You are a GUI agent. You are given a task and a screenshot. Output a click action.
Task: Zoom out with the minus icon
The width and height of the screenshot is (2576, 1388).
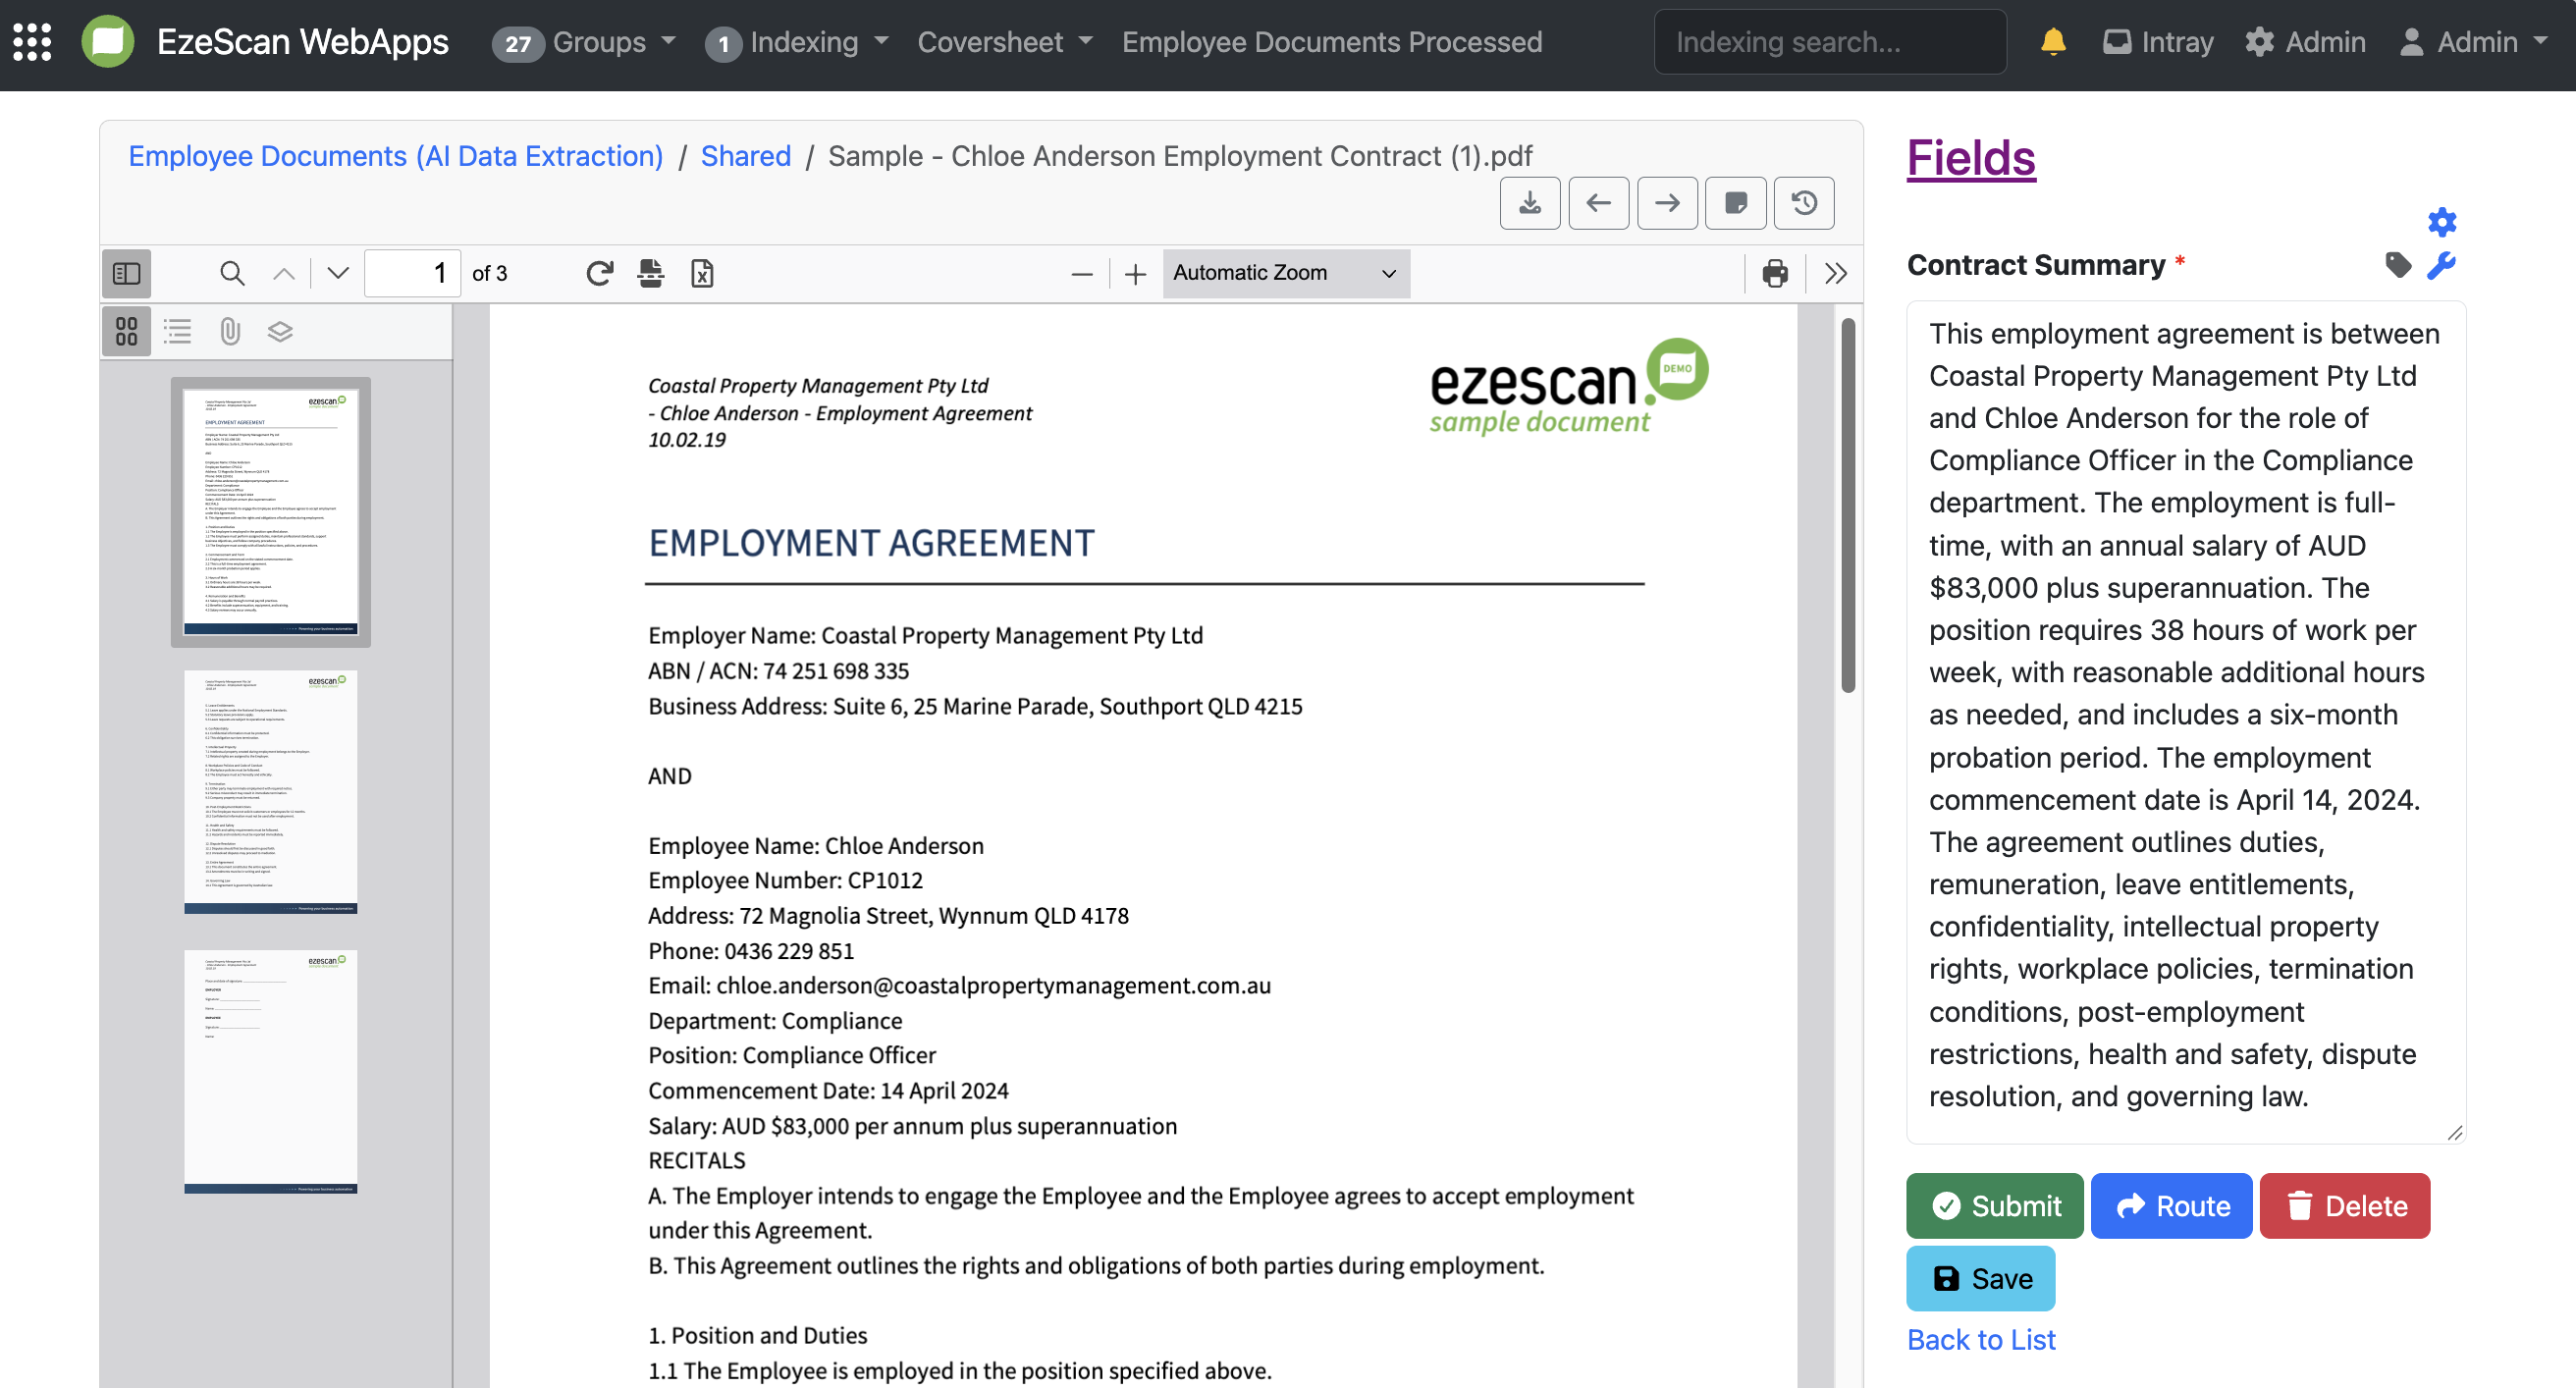coord(1081,274)
